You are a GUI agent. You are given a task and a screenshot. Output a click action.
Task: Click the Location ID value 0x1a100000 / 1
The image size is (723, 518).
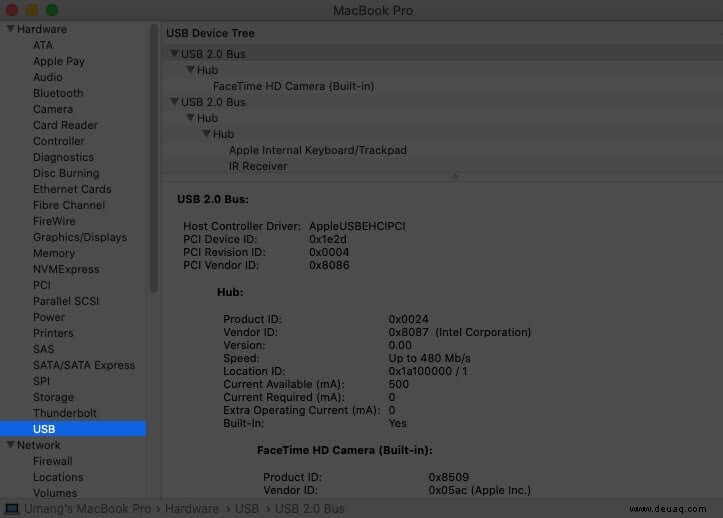[x=428, y=371]
